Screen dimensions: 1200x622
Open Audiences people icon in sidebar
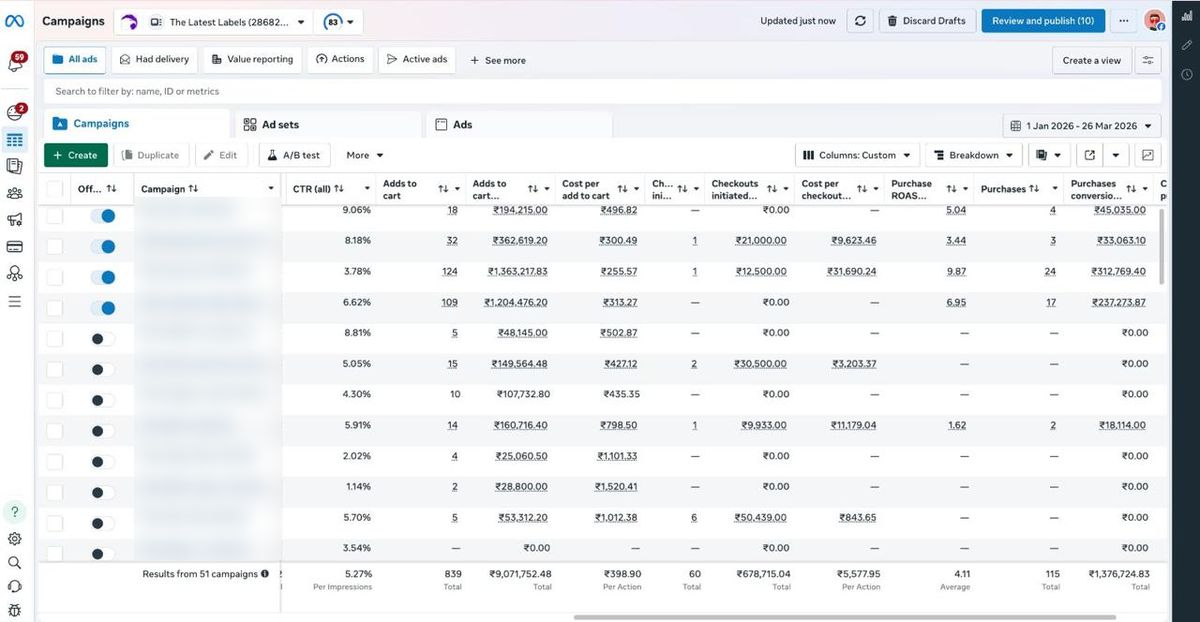[x=14, y=193]
